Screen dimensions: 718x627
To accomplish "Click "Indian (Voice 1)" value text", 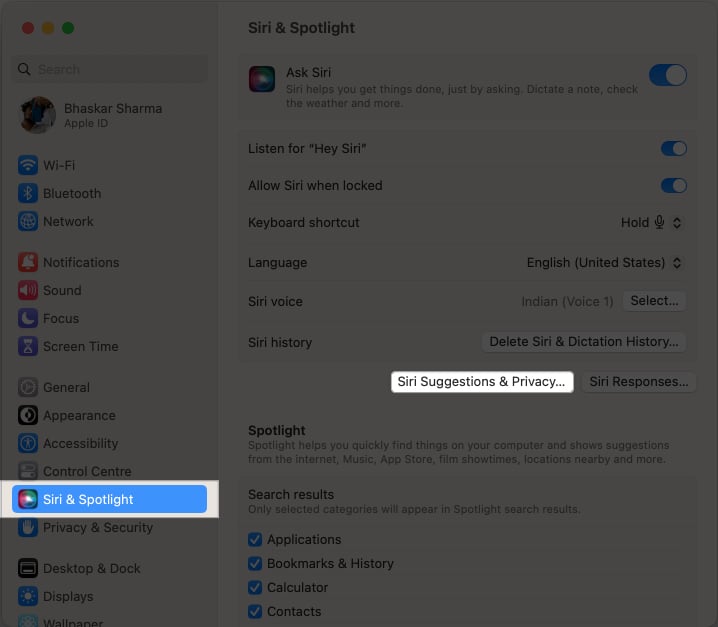I will click(567, 301).
